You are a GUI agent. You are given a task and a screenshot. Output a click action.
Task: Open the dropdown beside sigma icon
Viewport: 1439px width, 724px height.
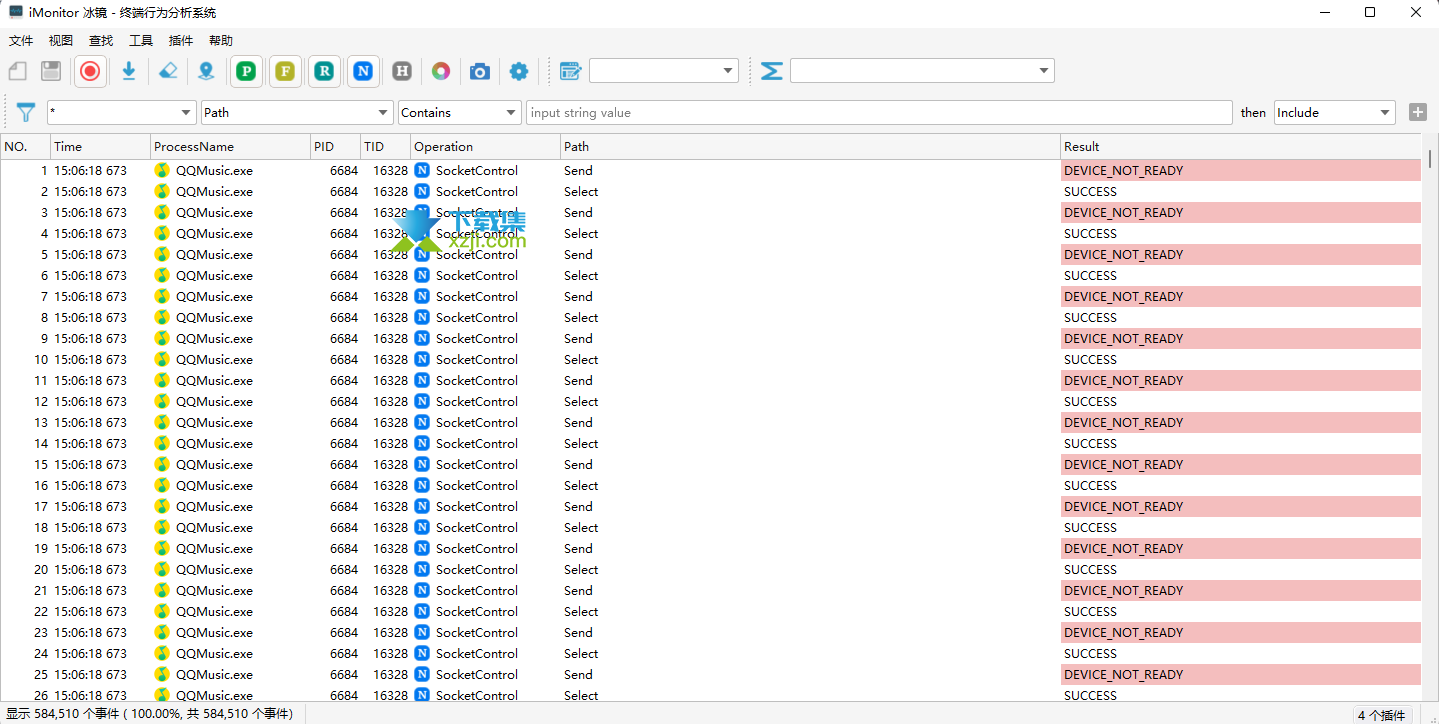[922, 71]
